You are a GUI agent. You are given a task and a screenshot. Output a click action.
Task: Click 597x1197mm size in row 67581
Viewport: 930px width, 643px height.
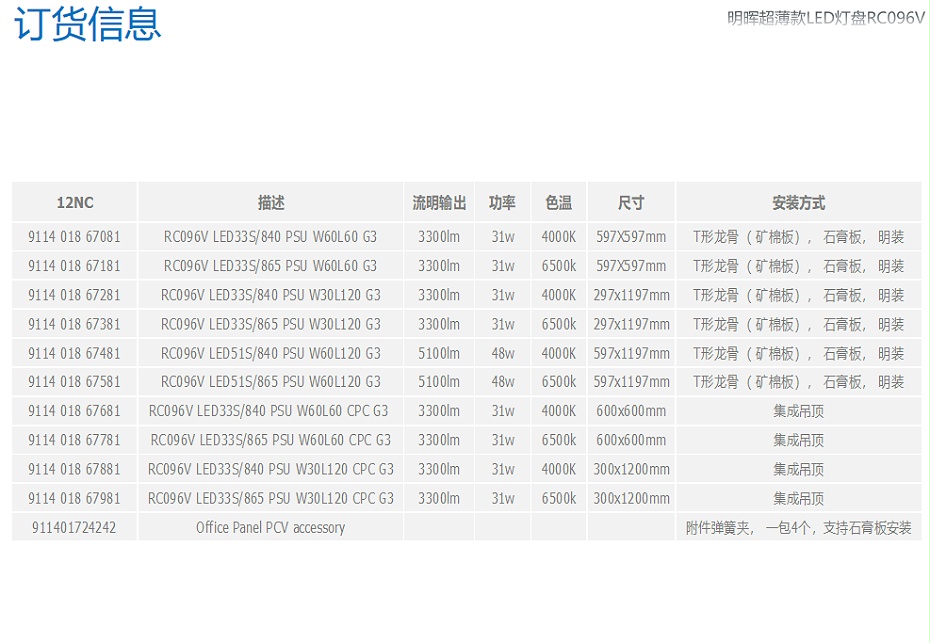631,381
